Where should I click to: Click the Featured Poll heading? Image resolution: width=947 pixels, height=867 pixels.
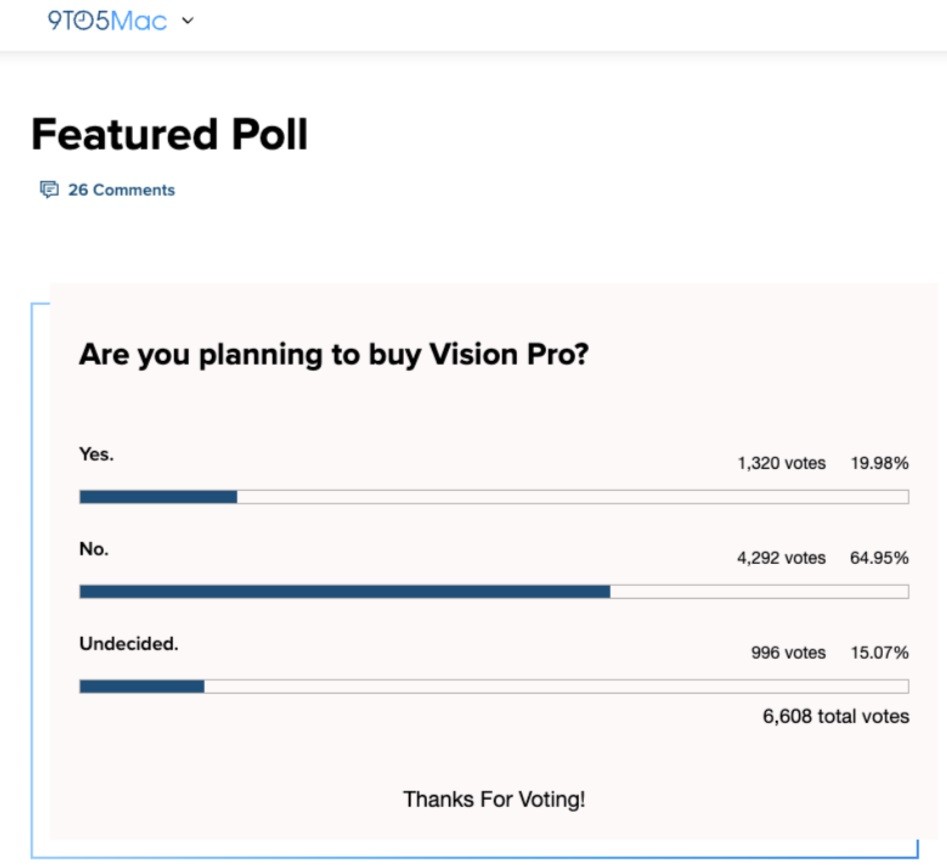click(x=170, y=135)
